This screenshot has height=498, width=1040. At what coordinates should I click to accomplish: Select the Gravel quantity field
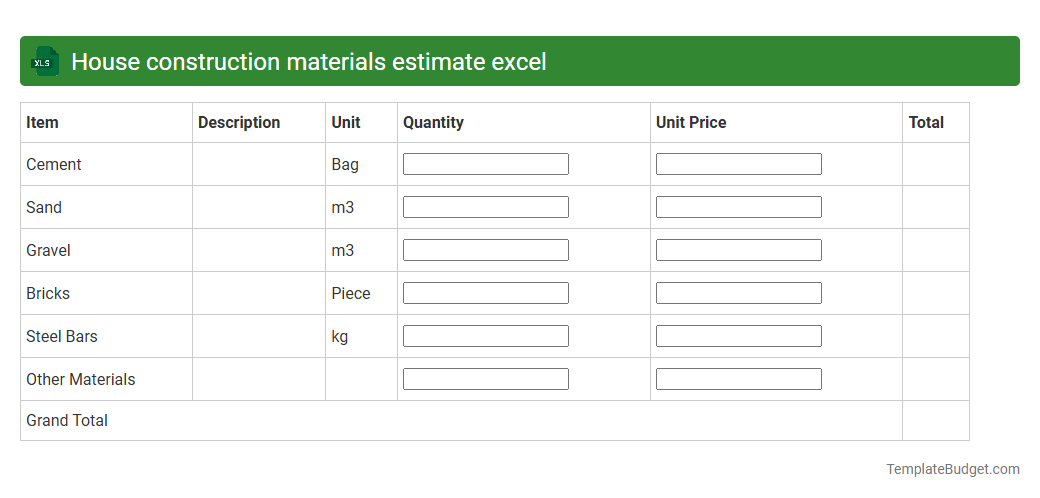point(486,250)
